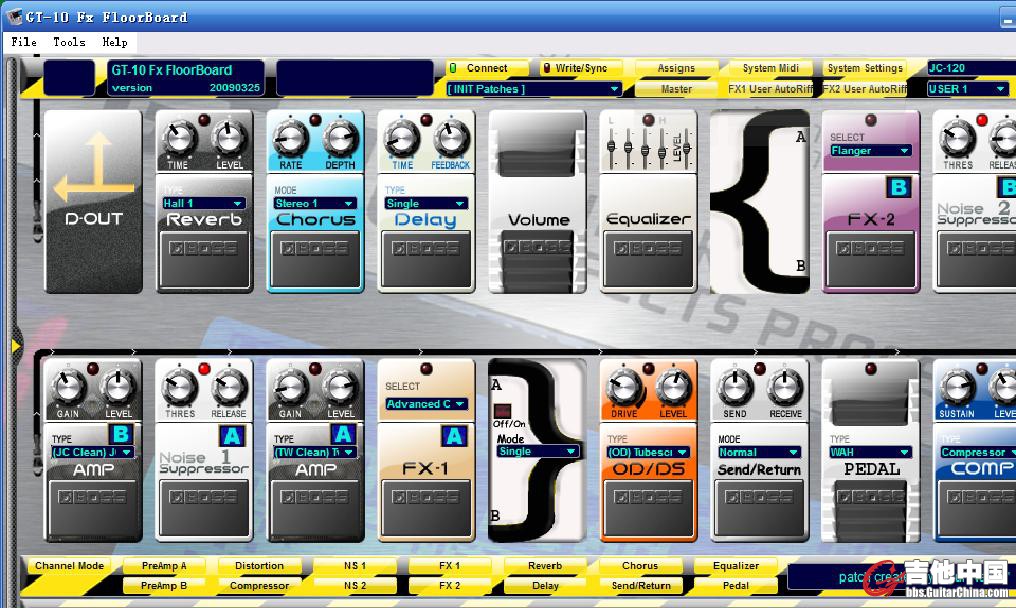The width and height of the screenshot is (1016, 608).
Task: Toggle the Noise Suppressor 1 LED
Action: (204, 369)
